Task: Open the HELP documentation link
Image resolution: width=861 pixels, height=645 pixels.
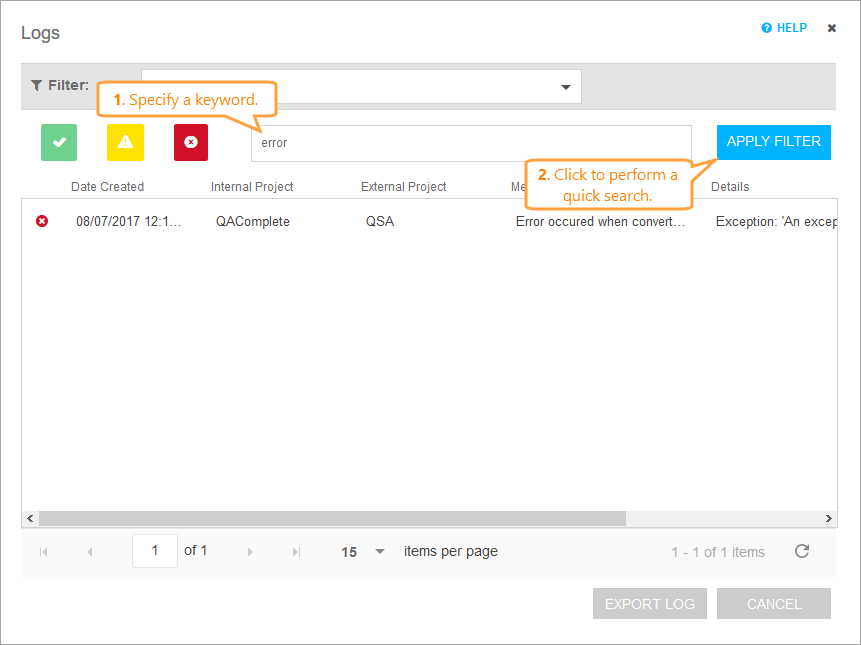Action: point(789,27)
